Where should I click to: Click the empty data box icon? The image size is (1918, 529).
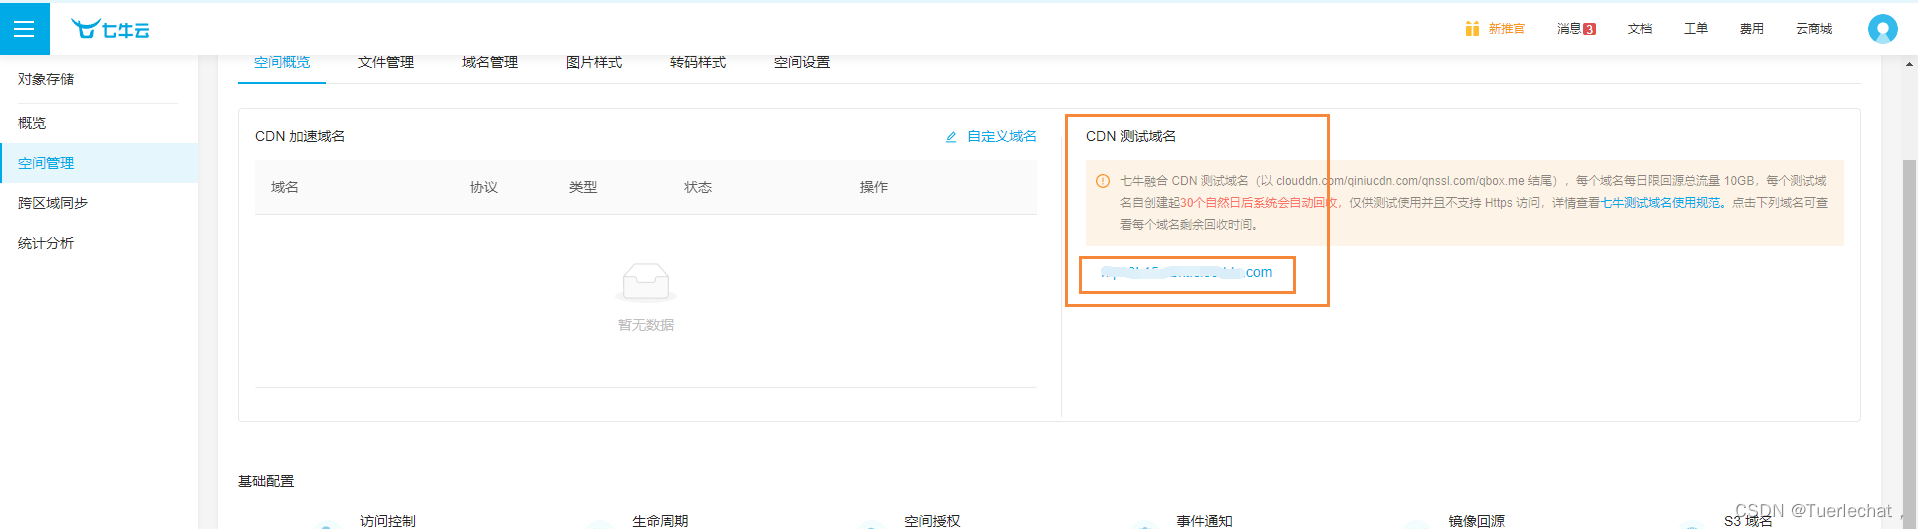(x=646, y=282)
